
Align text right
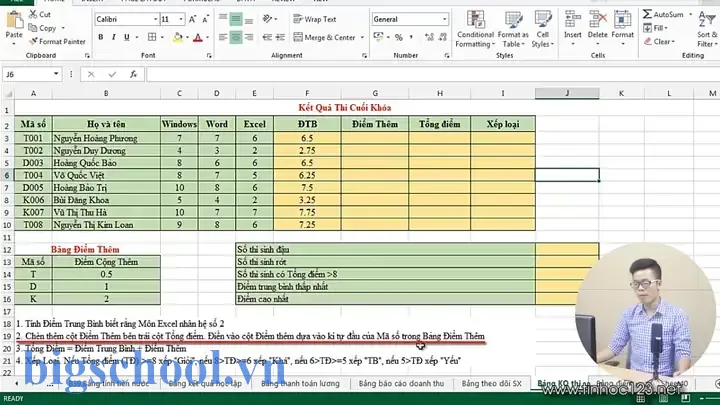pos(249,37)
